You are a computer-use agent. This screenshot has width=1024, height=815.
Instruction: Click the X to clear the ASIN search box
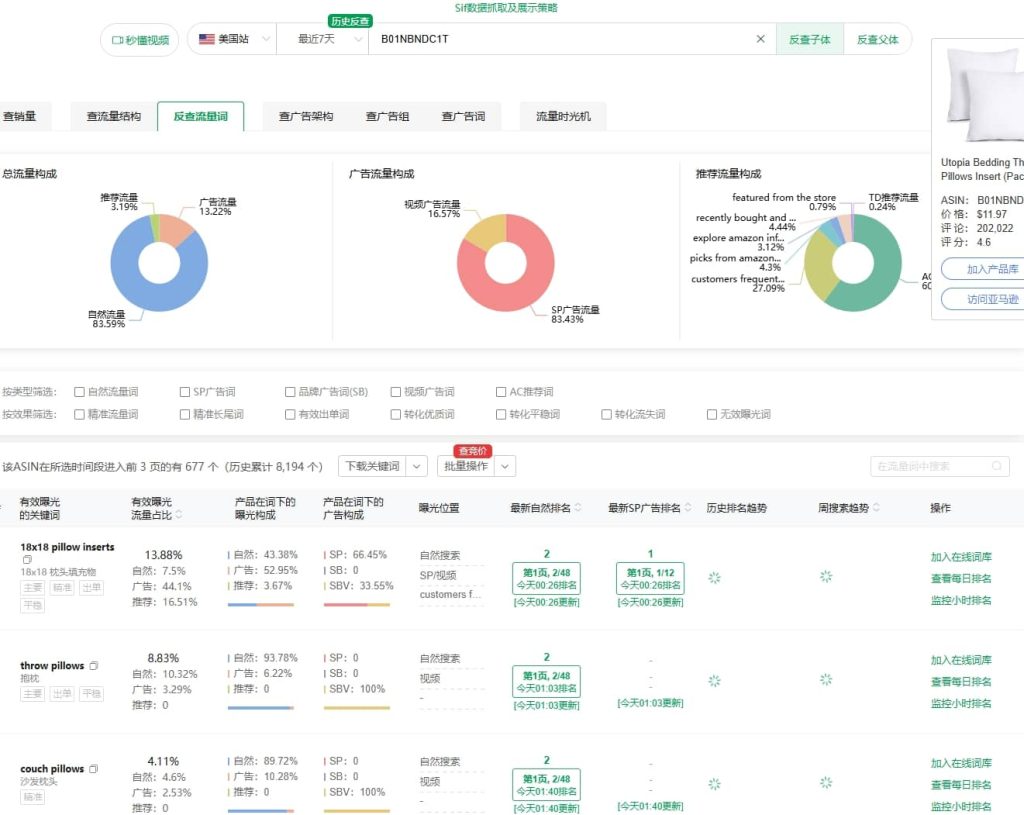pyautogui.click(x=760, y=39)
